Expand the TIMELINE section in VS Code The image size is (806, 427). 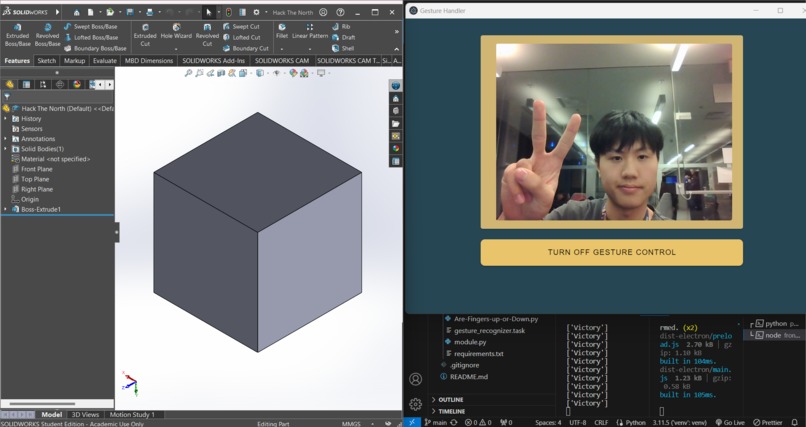[451, 411]
